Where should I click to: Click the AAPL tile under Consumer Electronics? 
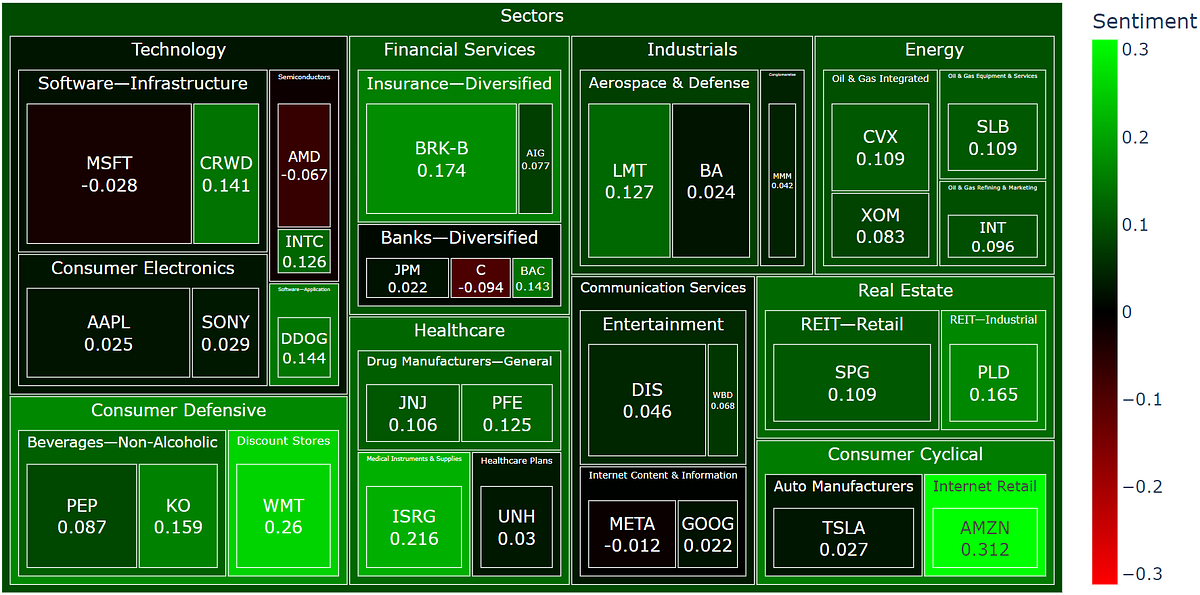pyautogui.click(x=108, y=333)
